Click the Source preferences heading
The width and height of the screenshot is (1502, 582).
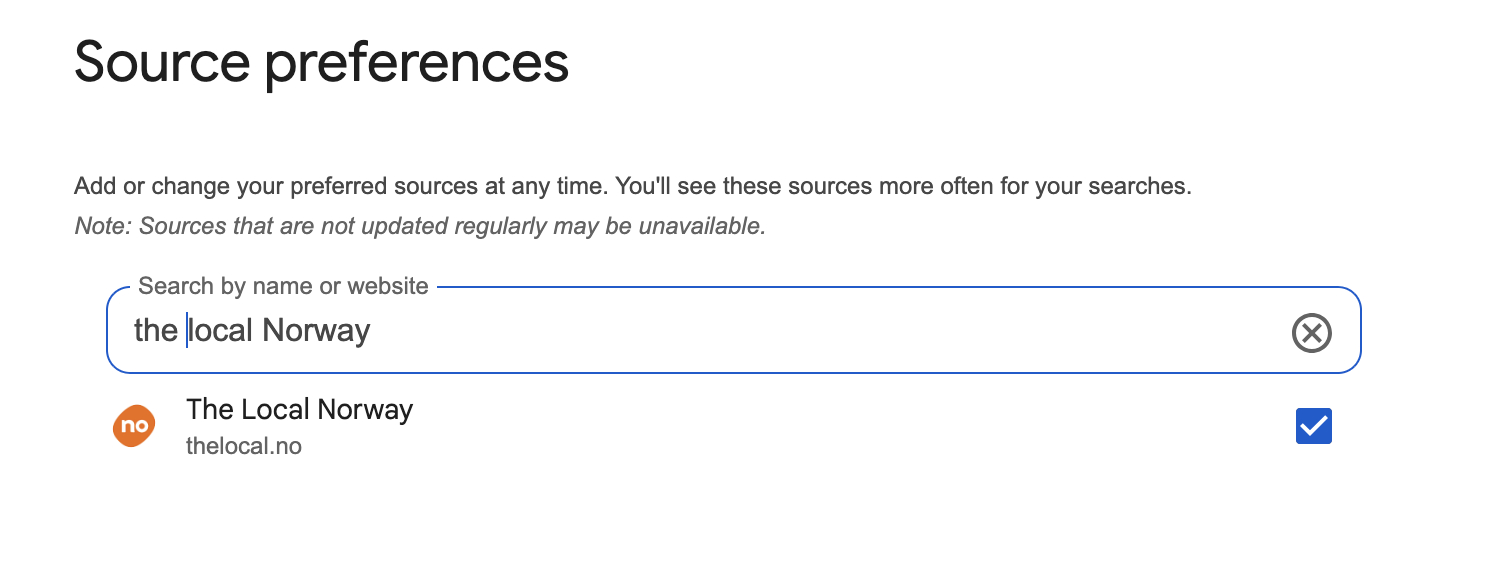pos(321,62)
